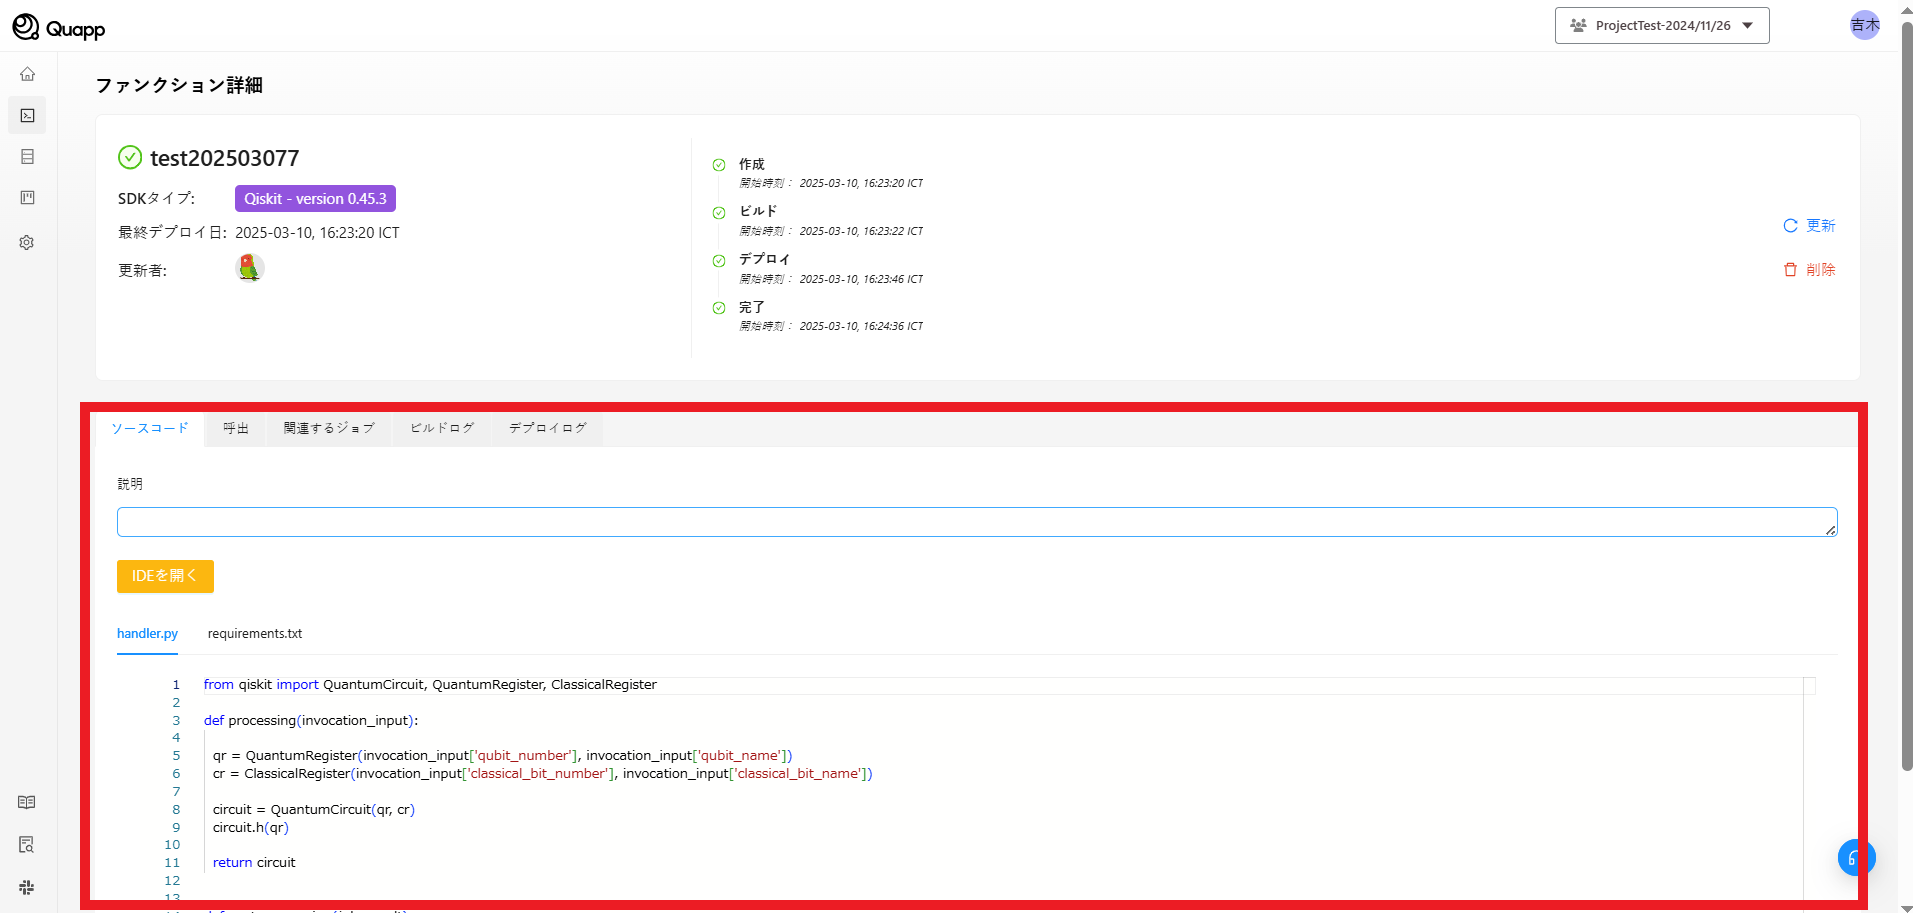The width and height of the screenshot is (1913, 913).
Task: Select the functions terminal icon in sidebar
Action: pyautogui.click(x=27, y=116)
